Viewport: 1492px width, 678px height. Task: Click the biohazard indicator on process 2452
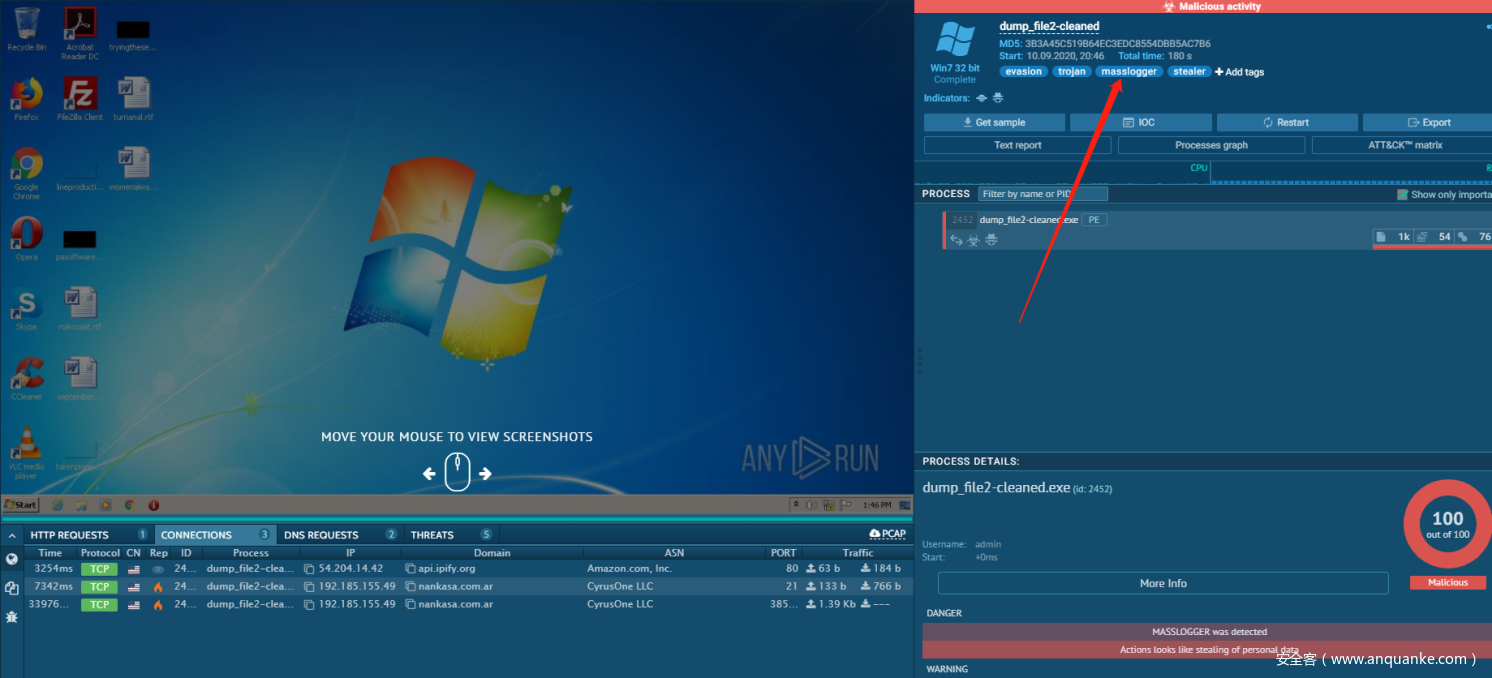point(973,240)
